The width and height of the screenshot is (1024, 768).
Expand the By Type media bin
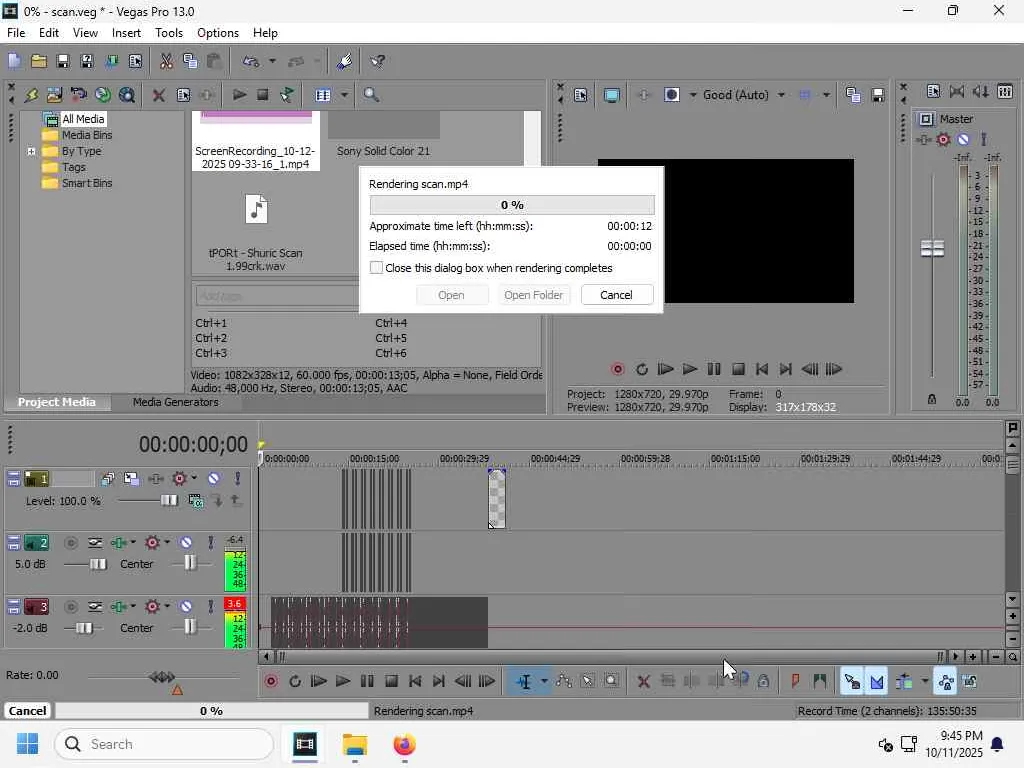[31, 151]
